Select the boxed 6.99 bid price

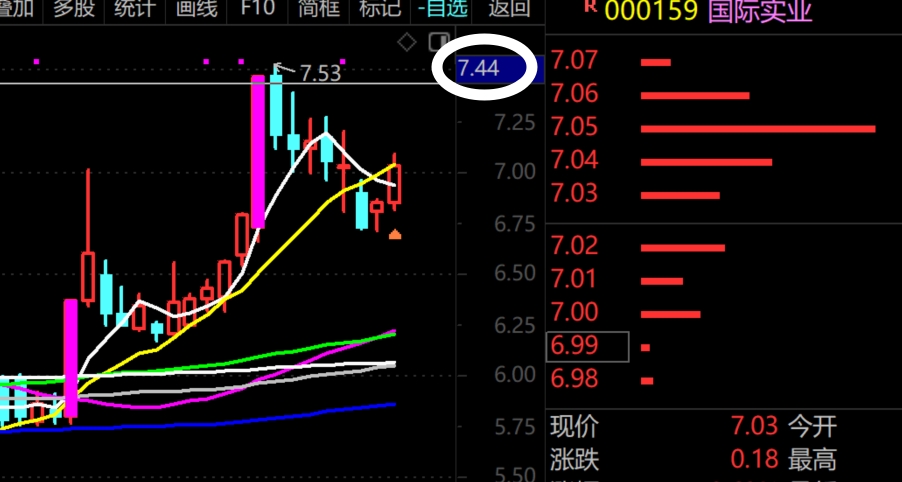[574, 347]
